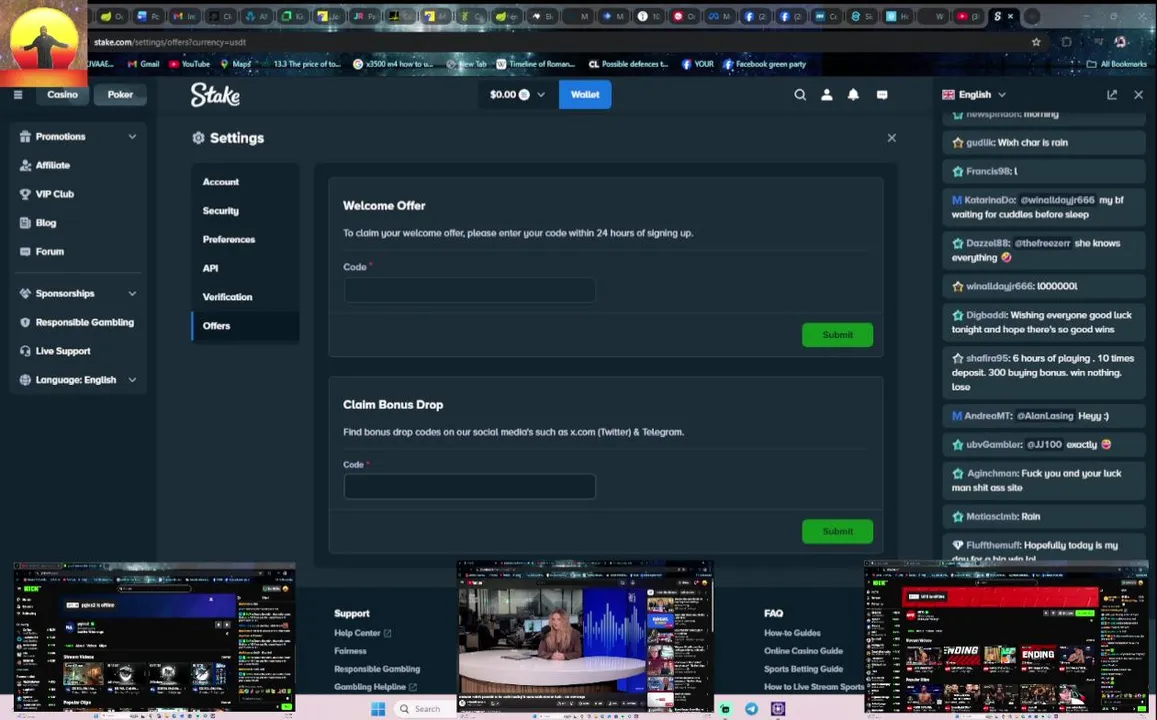Image resolution: width=1157 pixels, height=720 pixels.
Task: Click the Language globe icon
Action: [25, 380]
